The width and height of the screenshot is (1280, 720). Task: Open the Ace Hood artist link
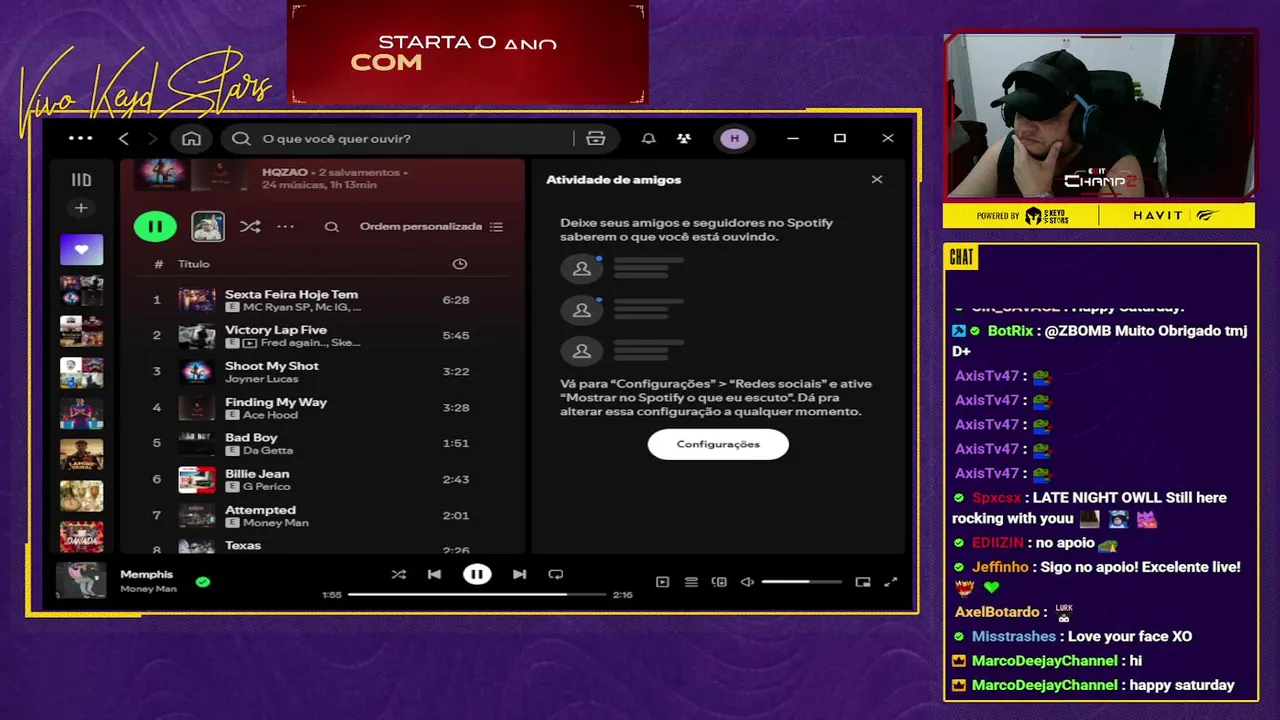270,415
